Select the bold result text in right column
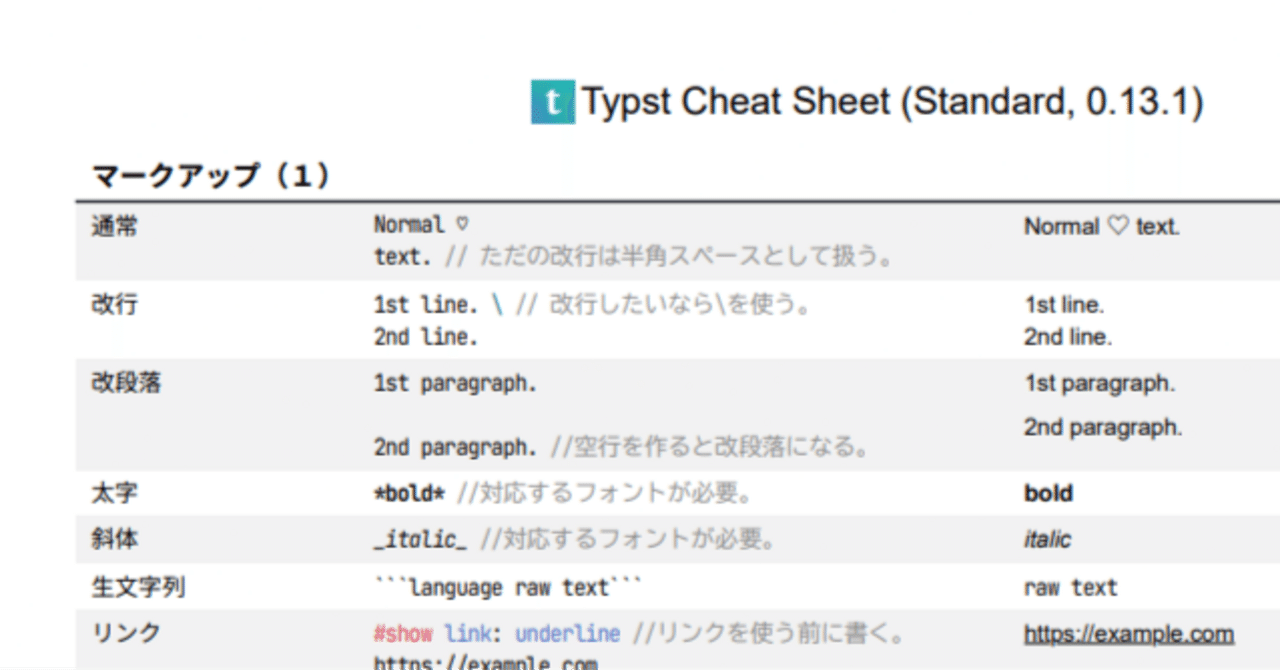The height and width of the screenshot is (670, 1280). click(x=1047, y=493)
